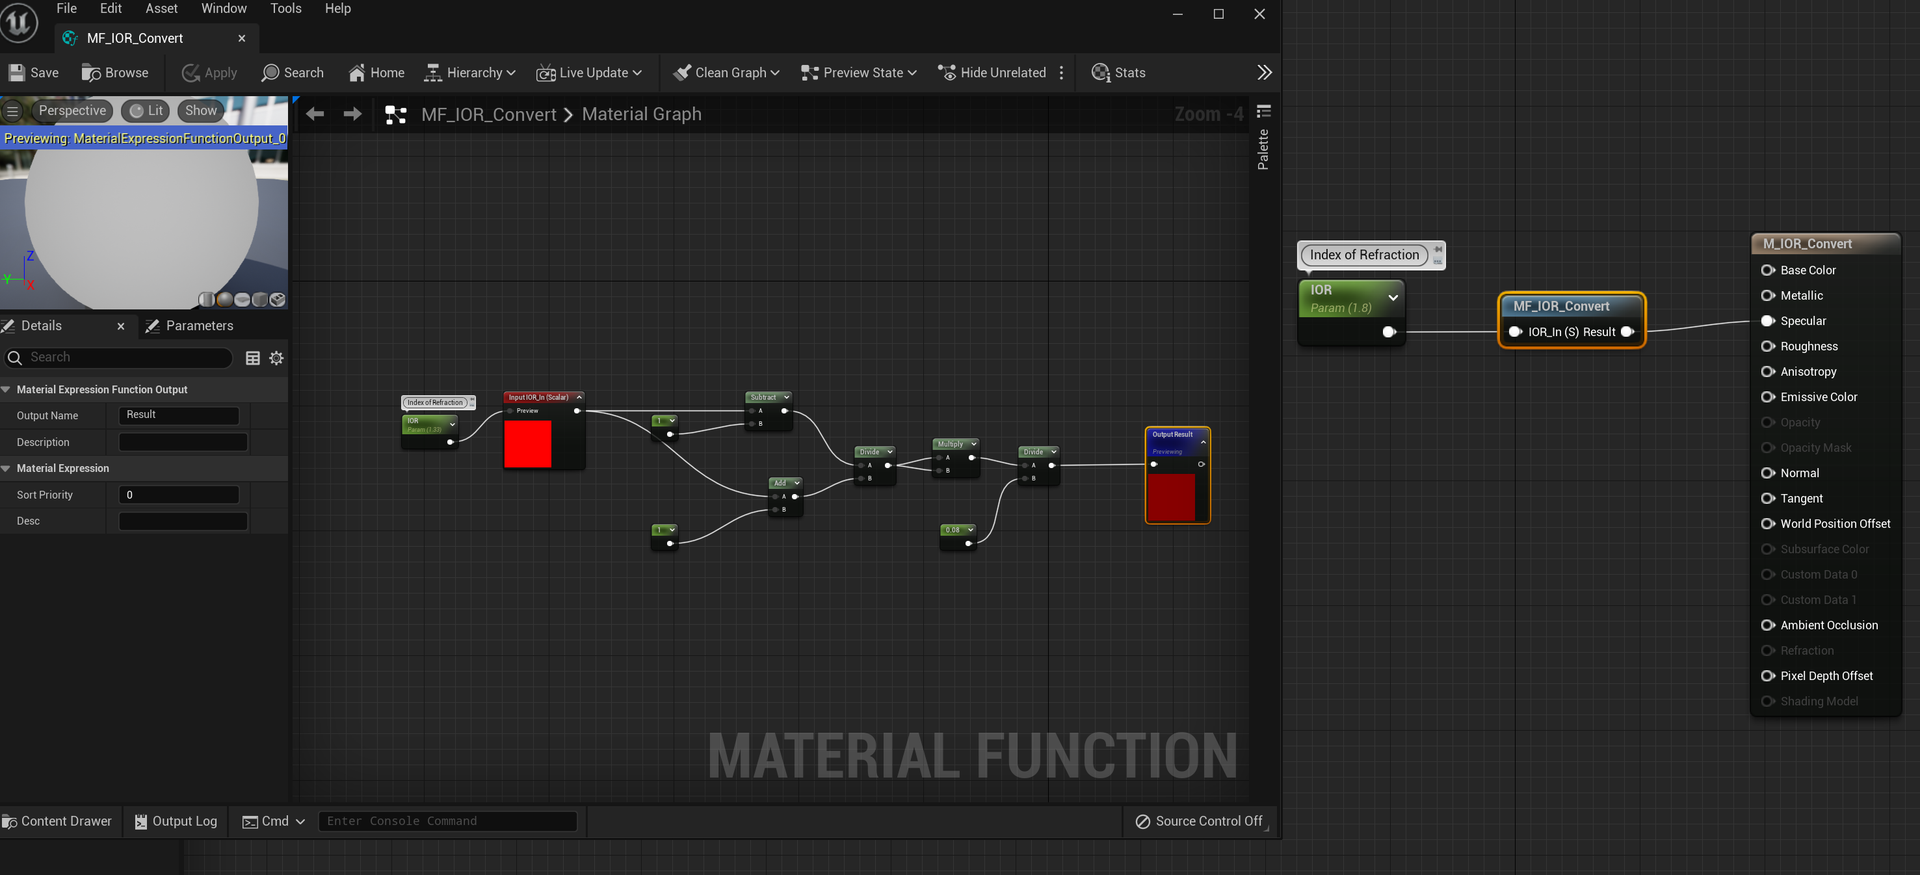
Task: Open the viewport hamburger options menu
Action: (13, 111)
